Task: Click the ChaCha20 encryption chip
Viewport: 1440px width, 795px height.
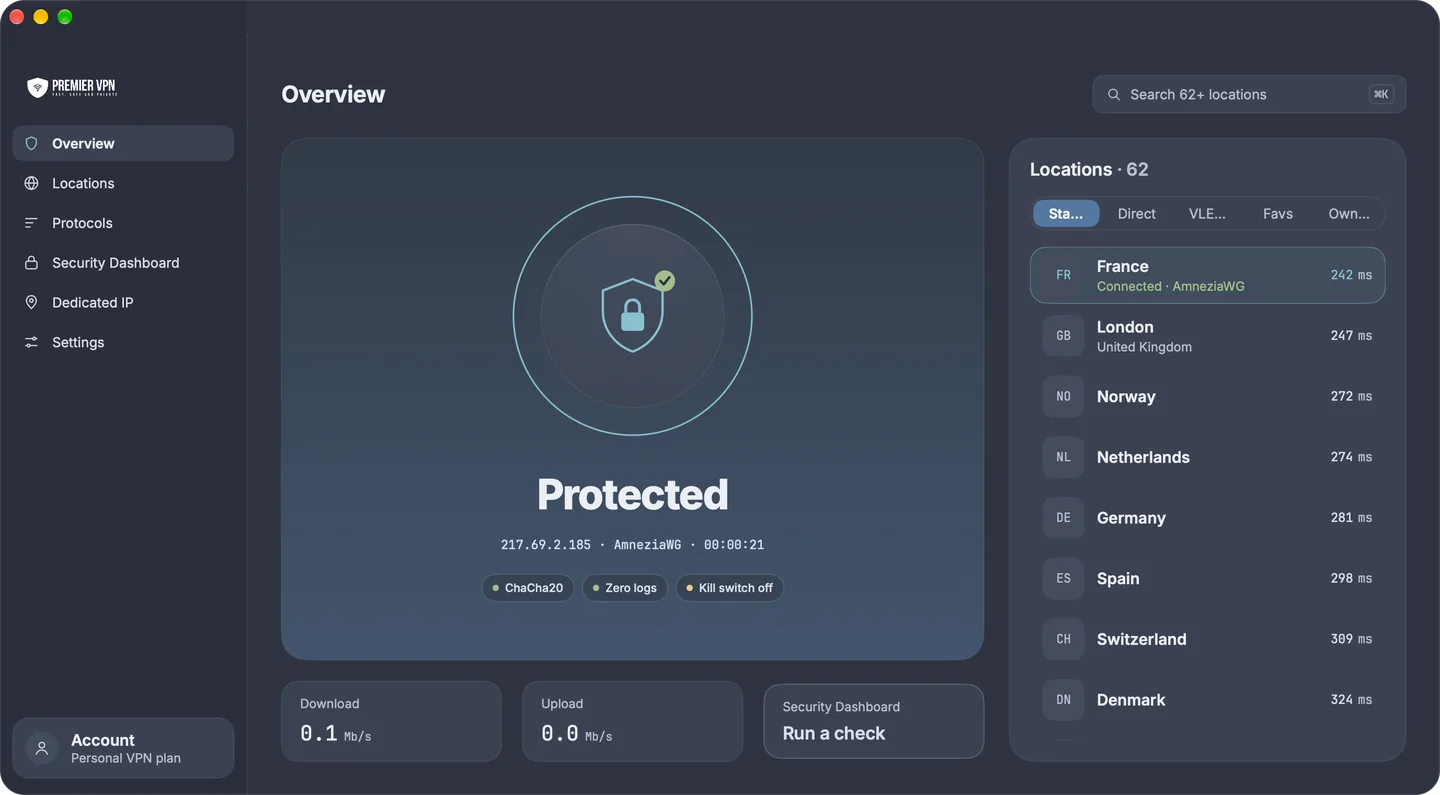Action: tap(528, 588)
